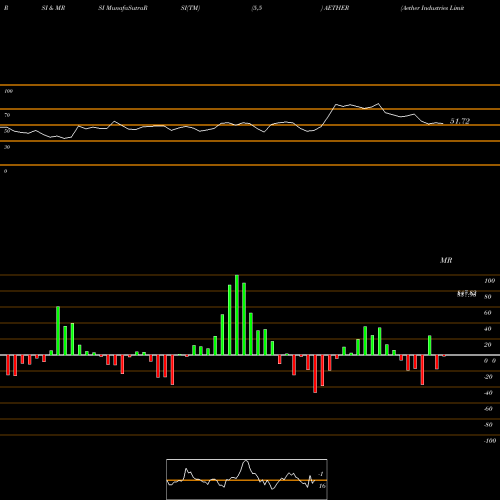Click the -20 label on the MR axis
Viewport: 500px width, 500px height.
click(488, 377)
